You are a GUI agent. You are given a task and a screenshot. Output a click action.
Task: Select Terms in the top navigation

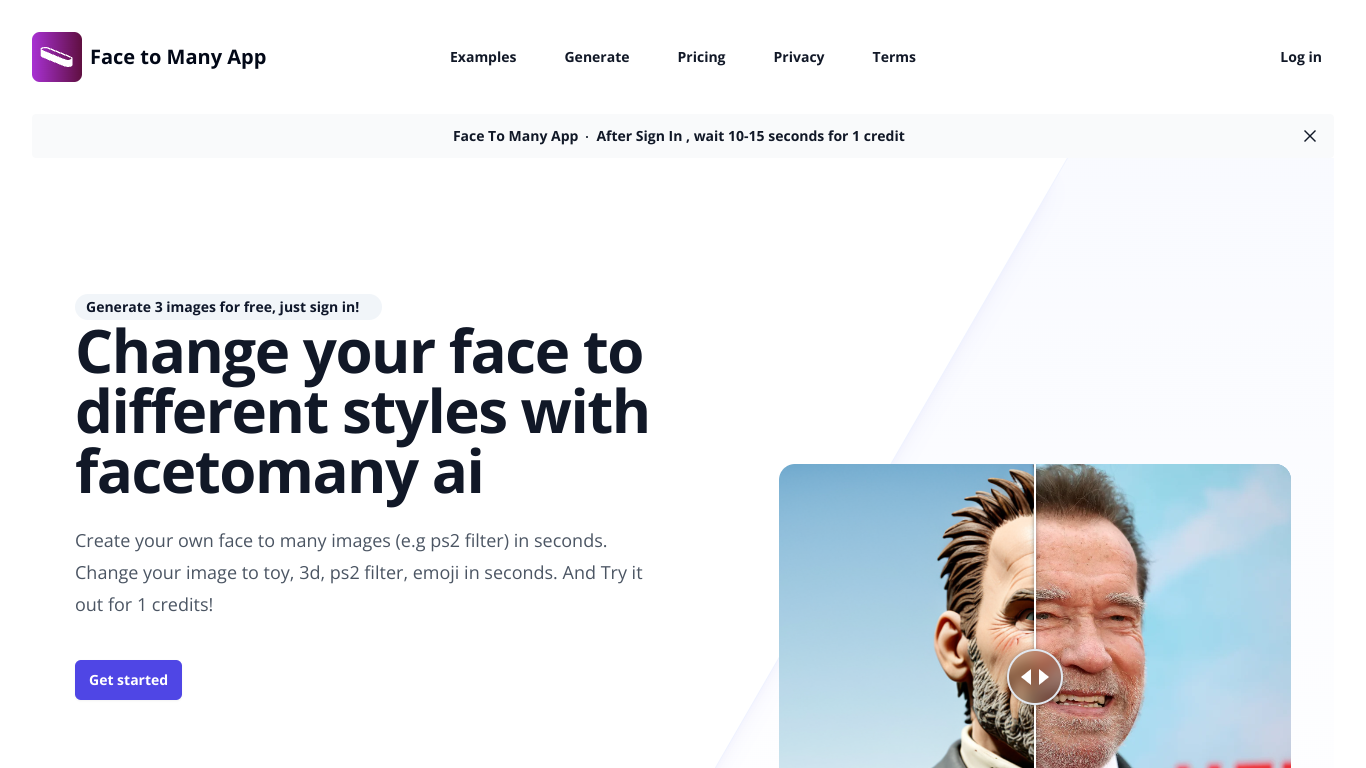coord(894,57)
